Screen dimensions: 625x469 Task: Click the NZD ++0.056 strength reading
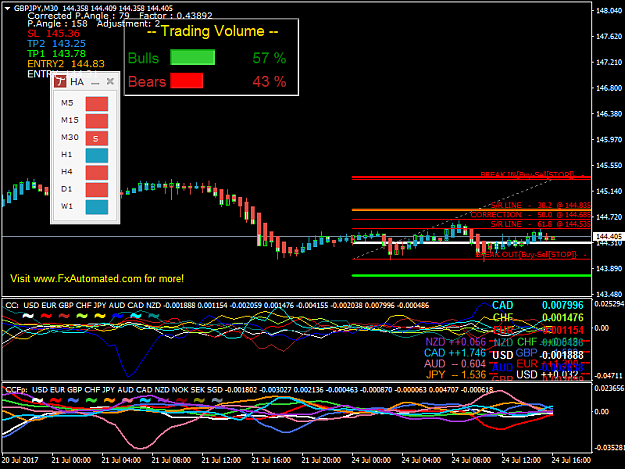pyautogui.click(x=456, y=342)
